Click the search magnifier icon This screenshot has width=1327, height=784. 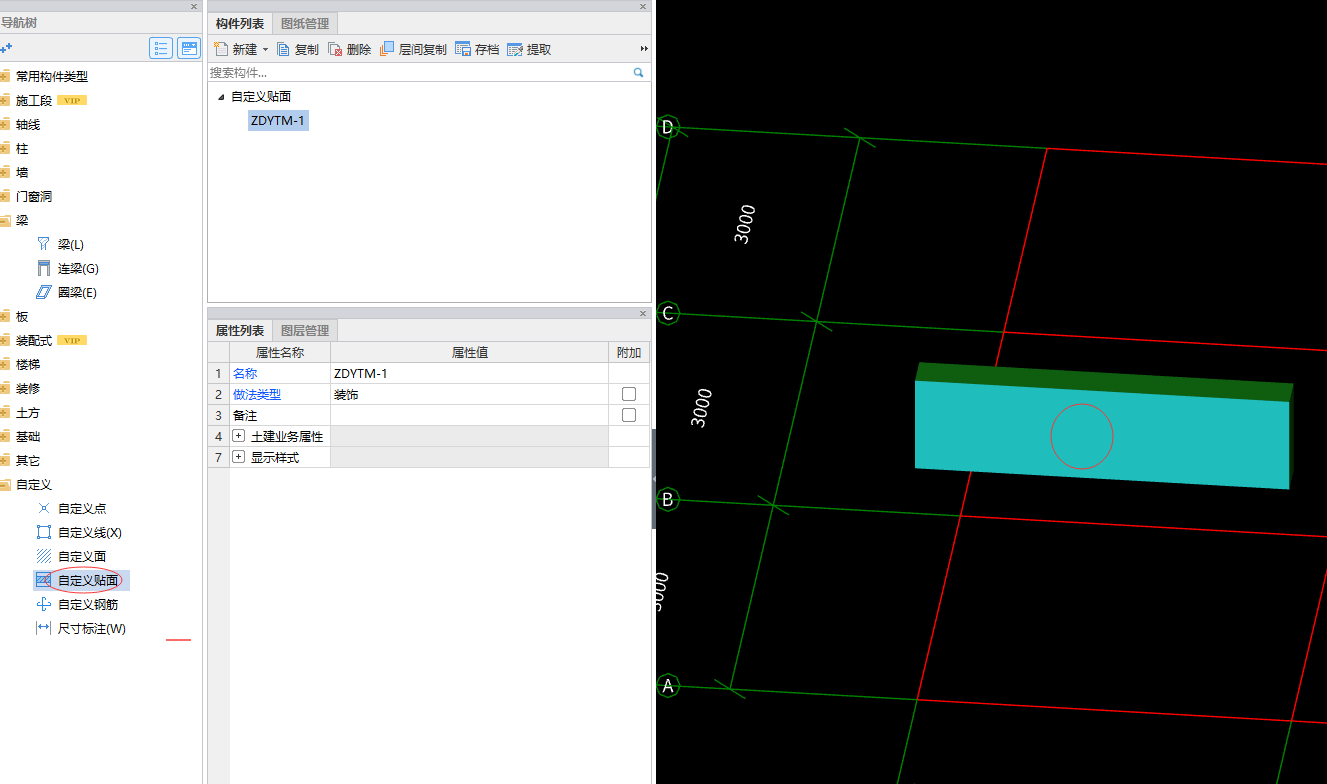pyautogui.click(x=638, y=72)
